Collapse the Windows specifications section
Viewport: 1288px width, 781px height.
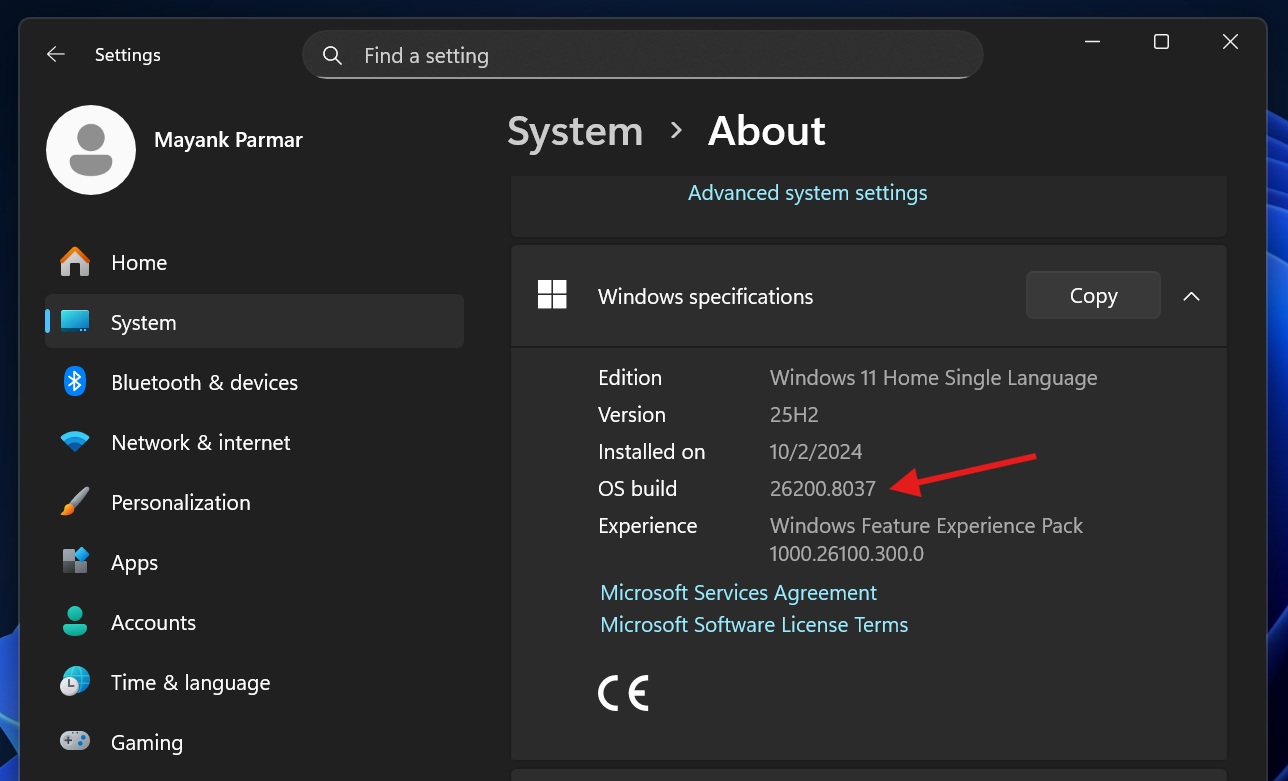(1191, 295)
